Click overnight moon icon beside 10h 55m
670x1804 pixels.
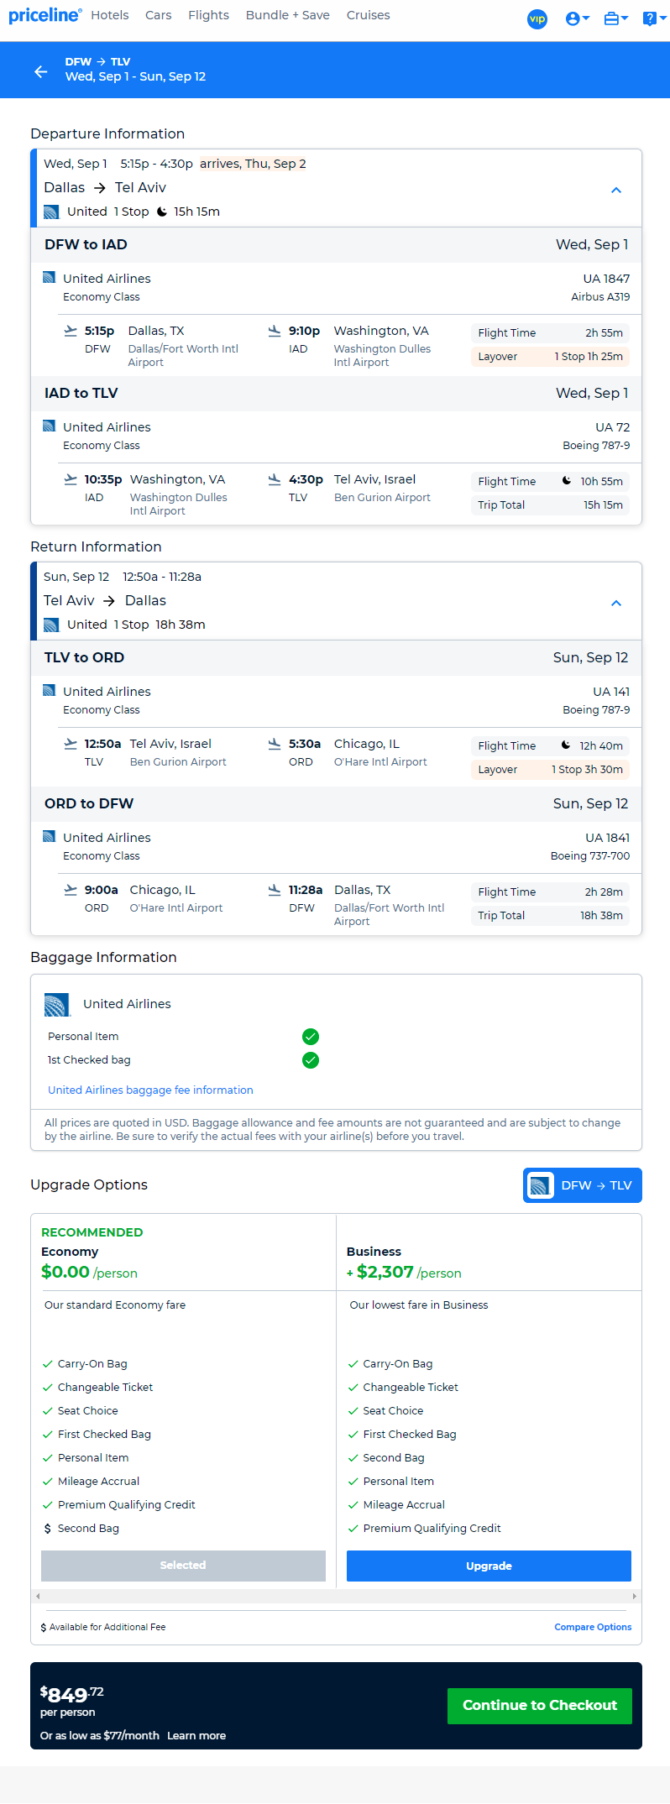click(x=566, y=481)
